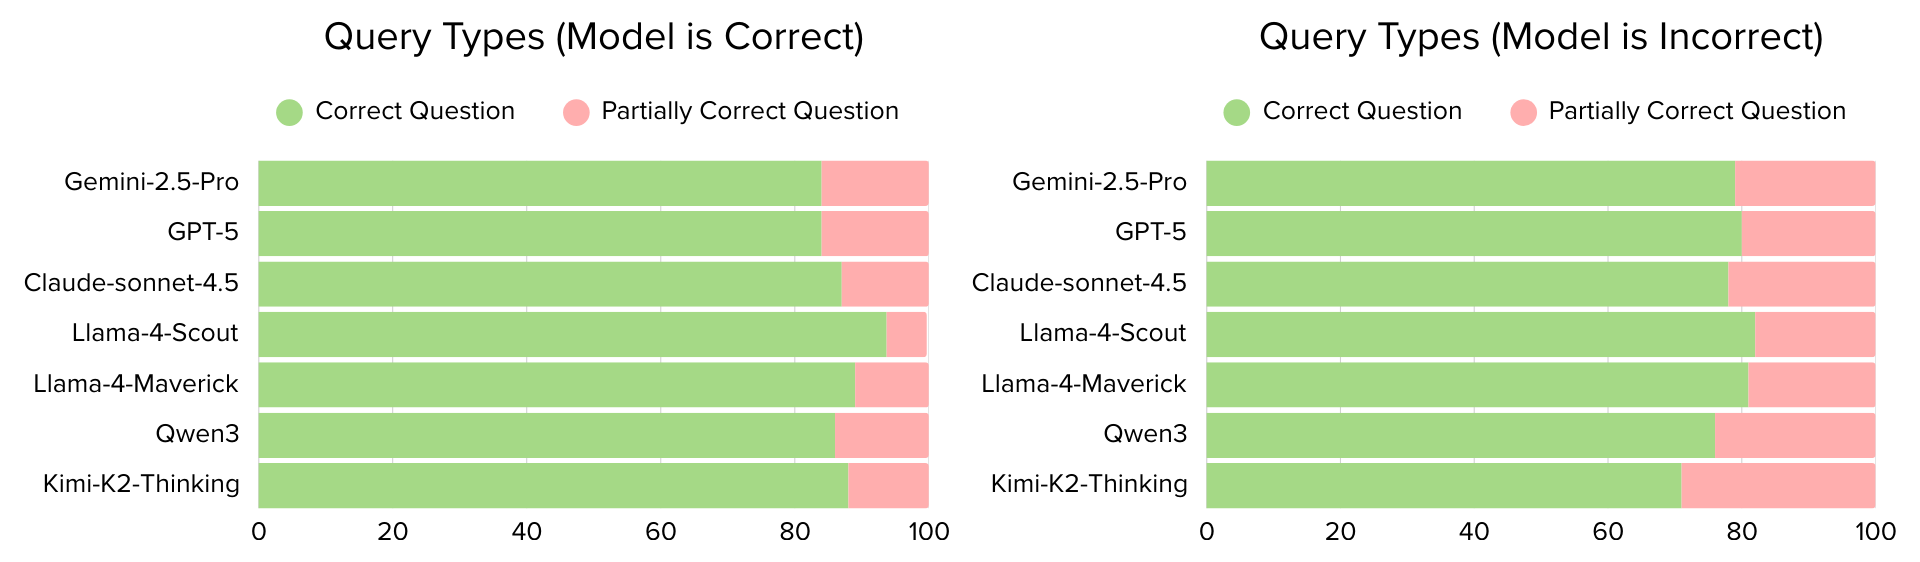Select the 'Query Types (Model is Correct)' chart title
Viewport: 1920px width, 562px height.
(x=594, y=37)
